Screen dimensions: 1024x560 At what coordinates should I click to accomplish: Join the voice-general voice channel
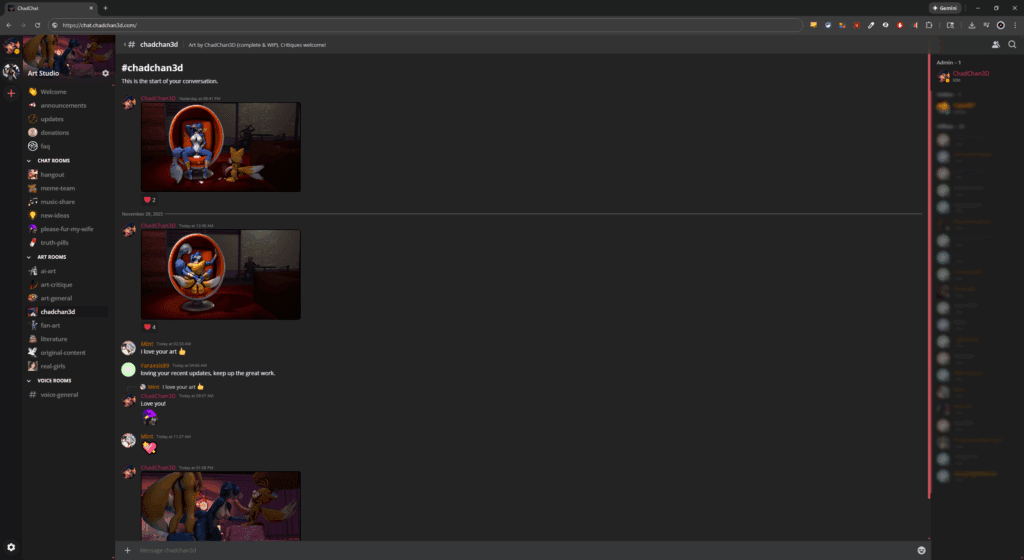click(x=59, y=394)
